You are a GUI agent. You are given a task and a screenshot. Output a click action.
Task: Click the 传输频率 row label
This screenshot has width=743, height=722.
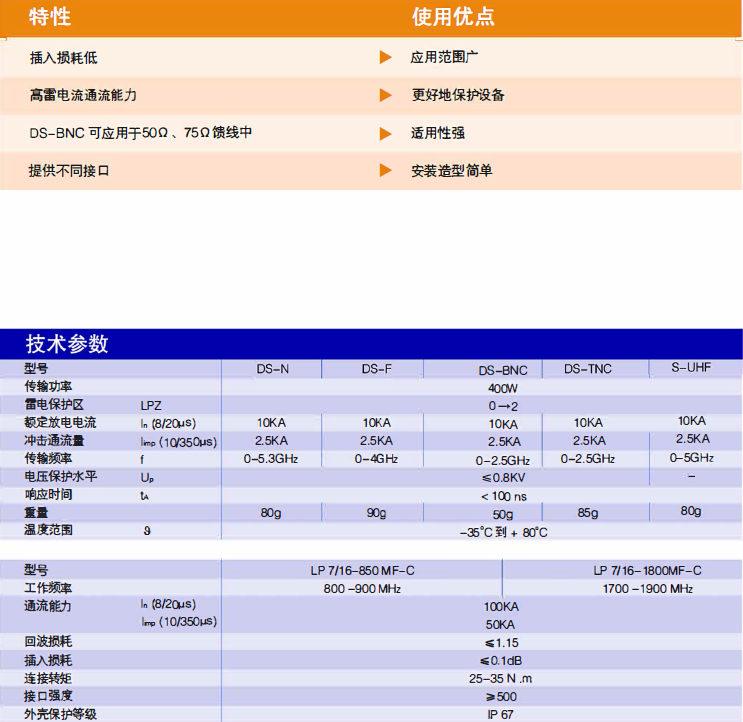pos(48,459)
